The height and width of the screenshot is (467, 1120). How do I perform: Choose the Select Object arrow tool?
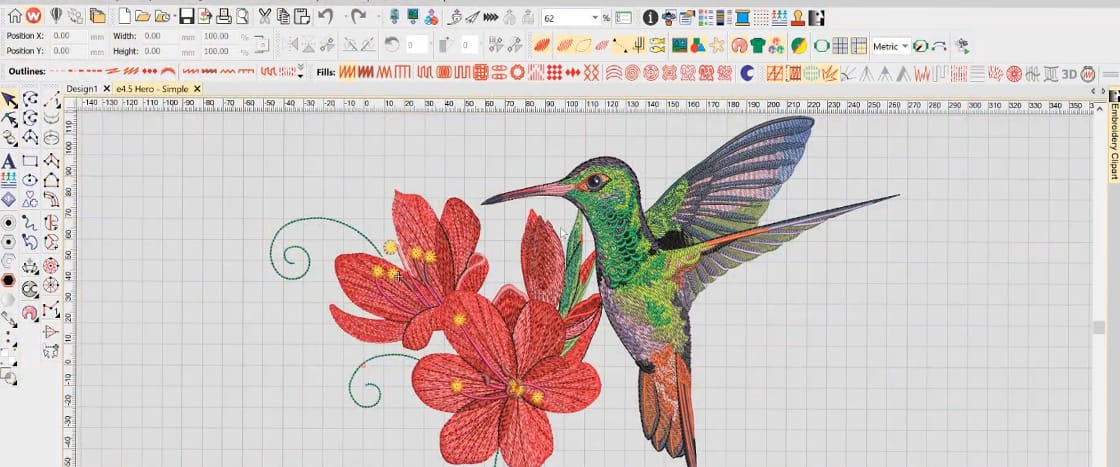coord(9,99)
